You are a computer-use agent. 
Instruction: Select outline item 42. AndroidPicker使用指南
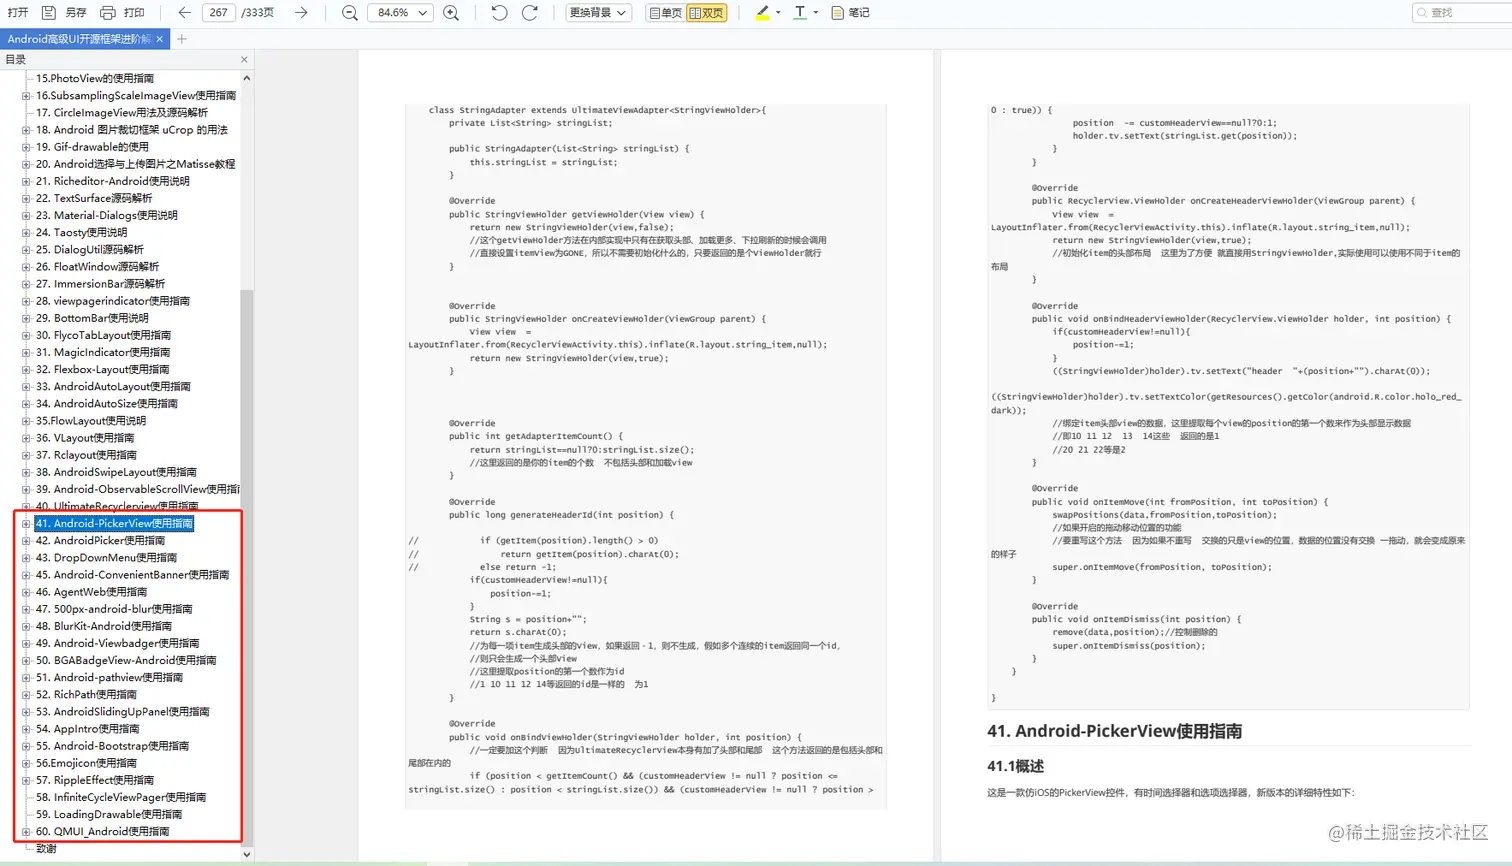[100, 541]
